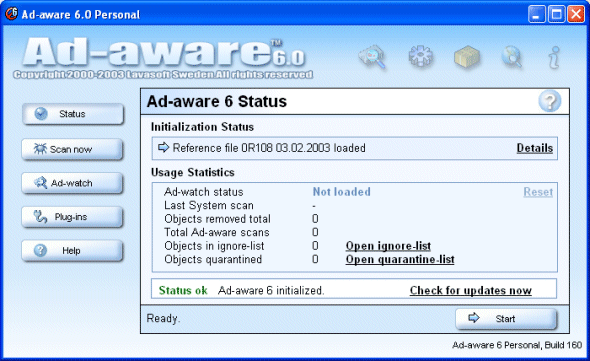This screenshot has height=361, width=590.
Task: Click the Objects removed total label
Action: (x=217, y=219)
